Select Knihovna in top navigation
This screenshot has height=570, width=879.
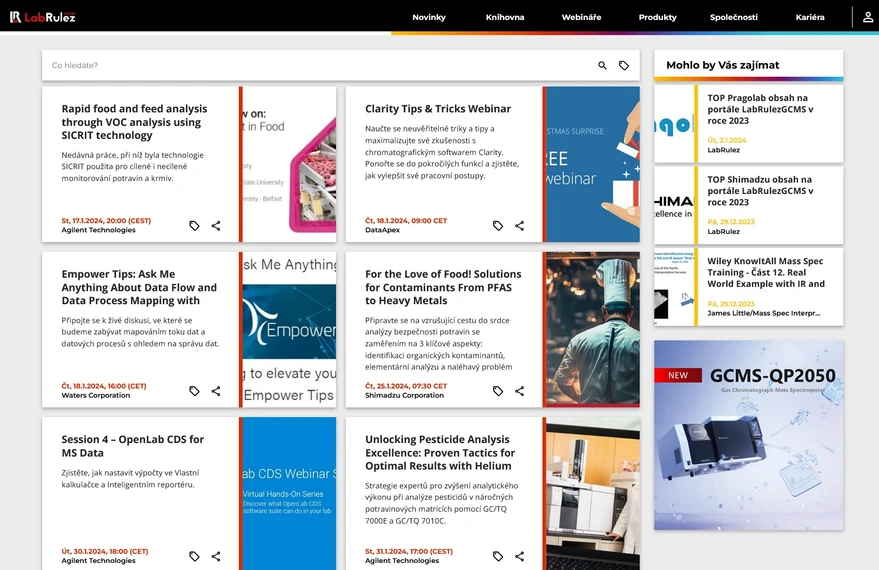point(505,17)
